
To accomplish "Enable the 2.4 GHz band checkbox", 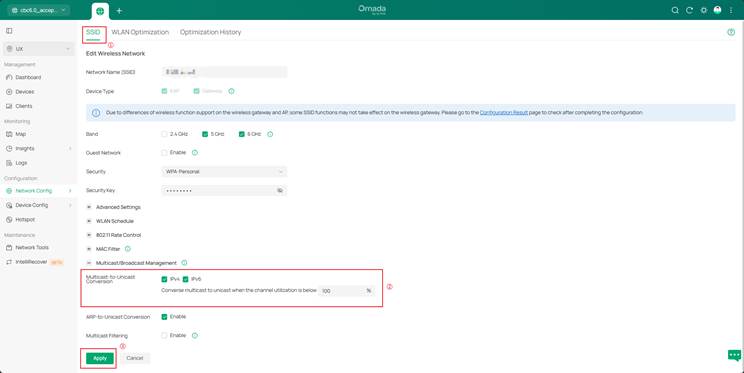I will [164, 134].
